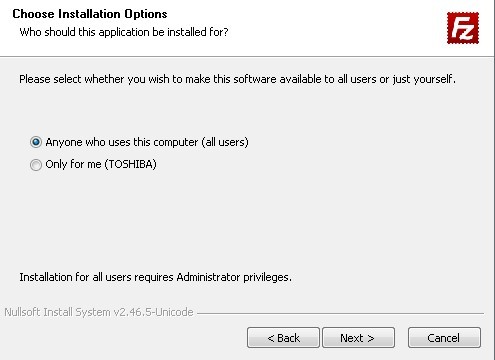Click the separator line beside Nullsoft label
Viewport: 495px width, 360px height.
point(340,313)
